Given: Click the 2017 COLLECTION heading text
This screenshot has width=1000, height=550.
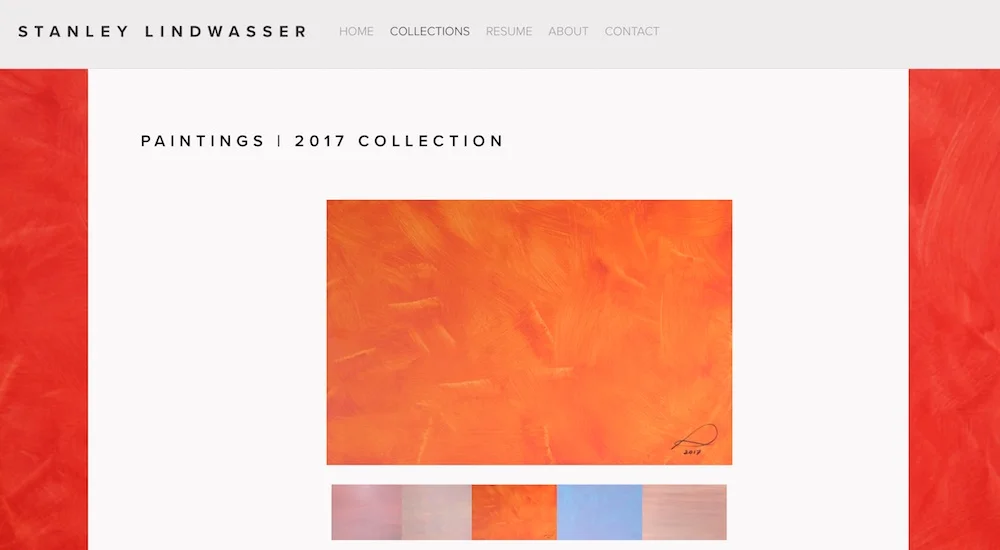Looking at the screenshot, I should point(399,141).
